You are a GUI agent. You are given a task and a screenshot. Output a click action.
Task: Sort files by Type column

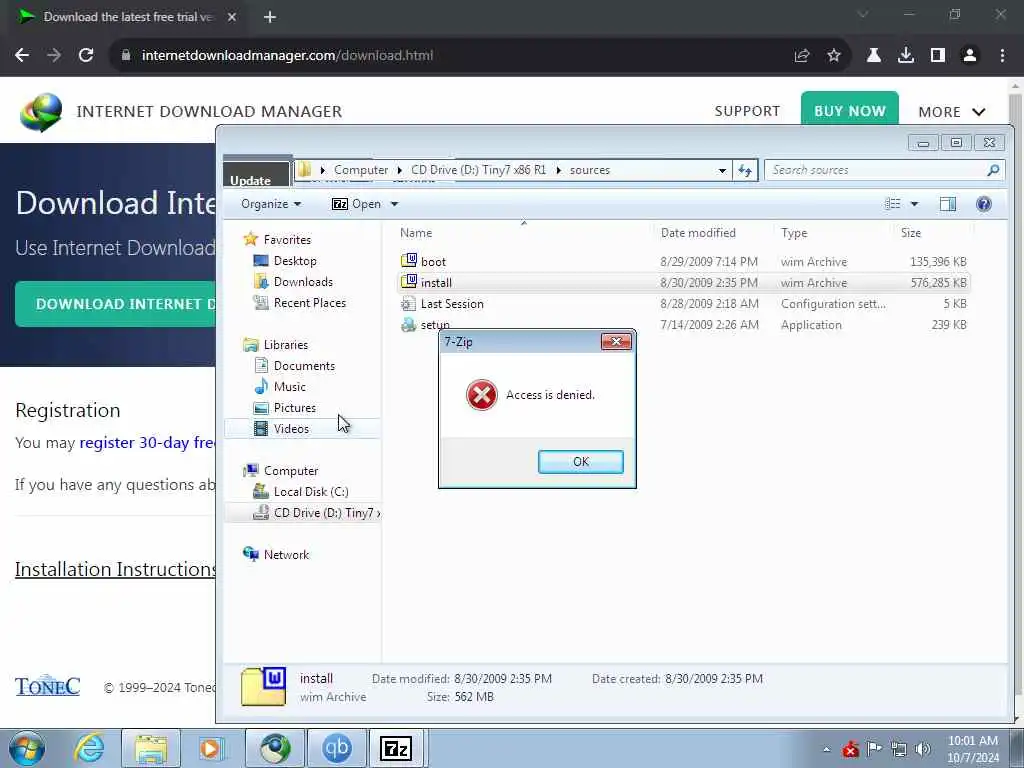(x=794, y=233)
